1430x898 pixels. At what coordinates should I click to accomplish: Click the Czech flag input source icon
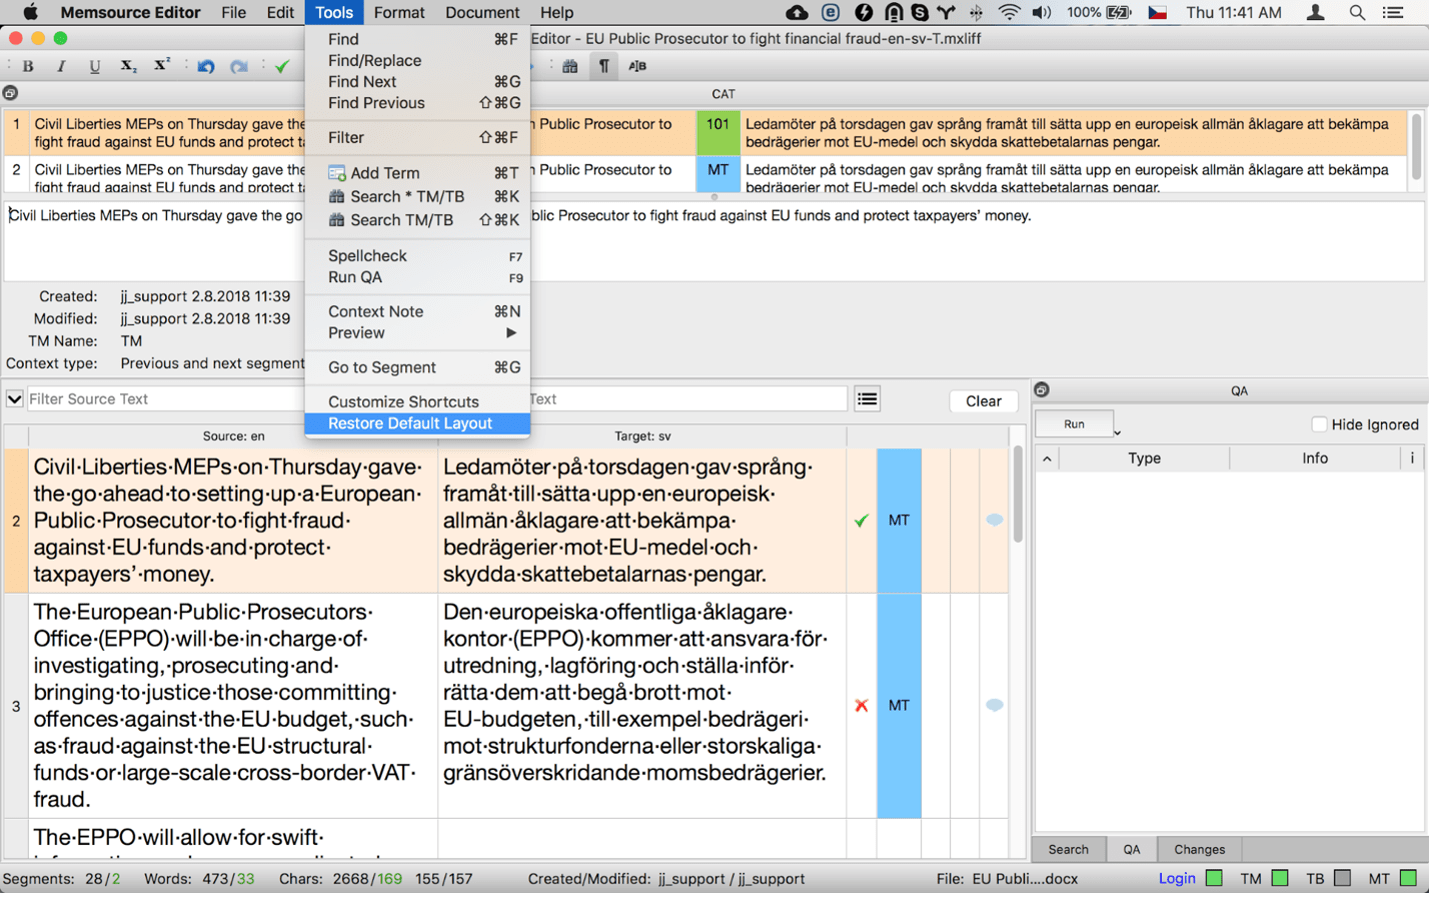pyautogui.click(x=1157, y=12)
